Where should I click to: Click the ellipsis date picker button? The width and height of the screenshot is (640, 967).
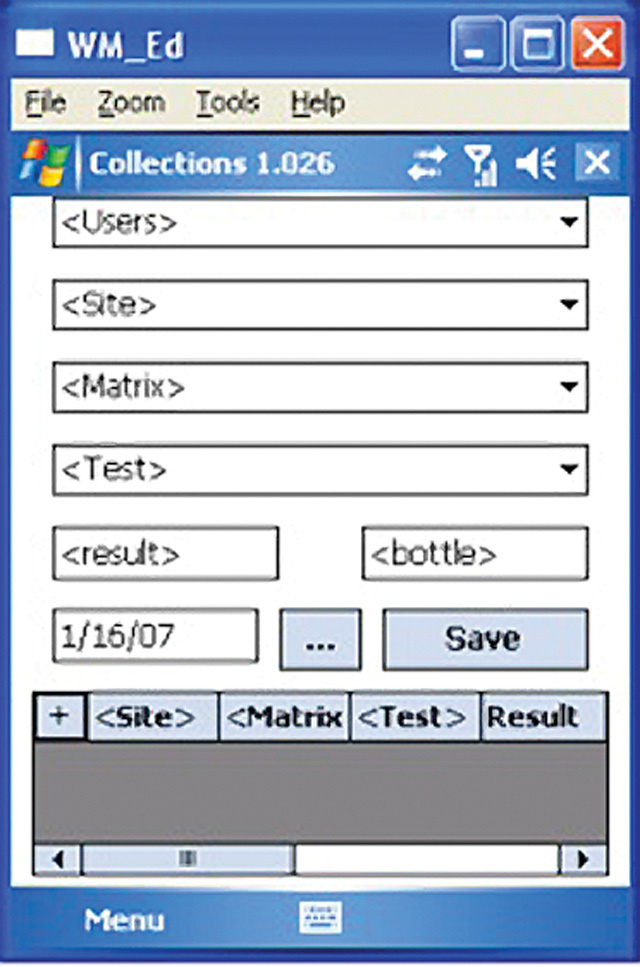319,640
